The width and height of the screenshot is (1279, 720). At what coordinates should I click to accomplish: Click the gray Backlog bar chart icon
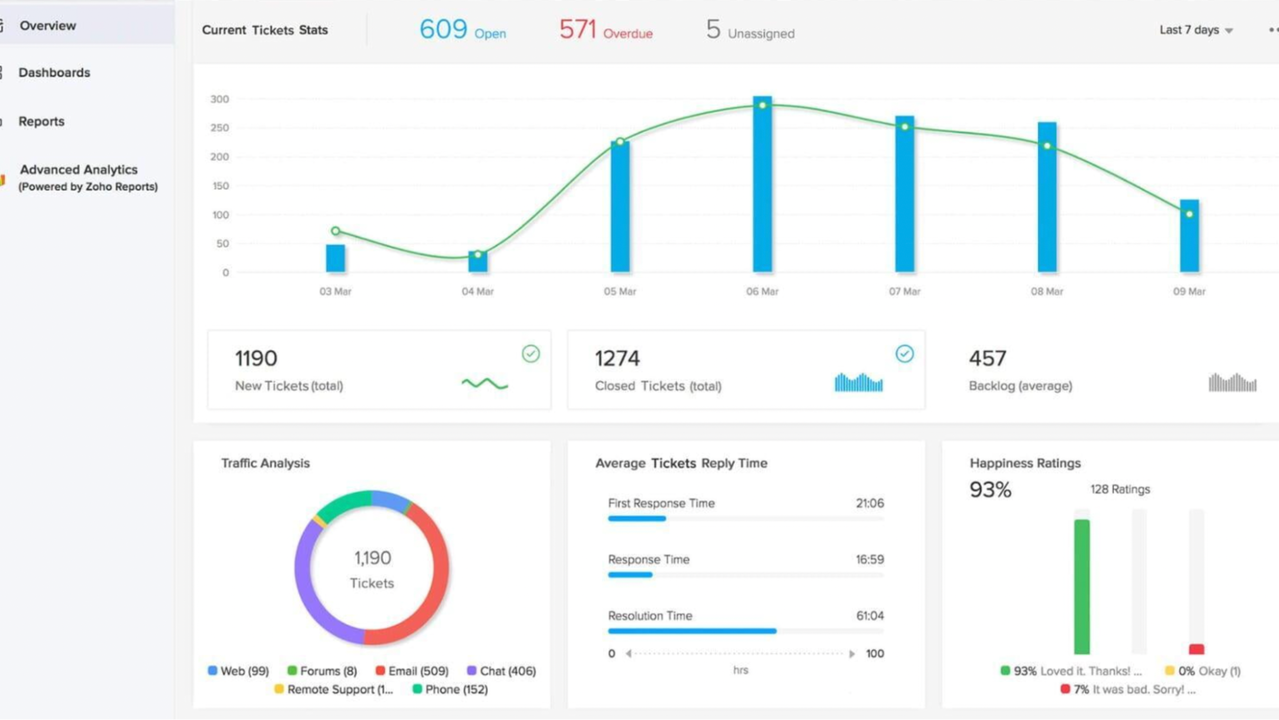[1232, 382]
